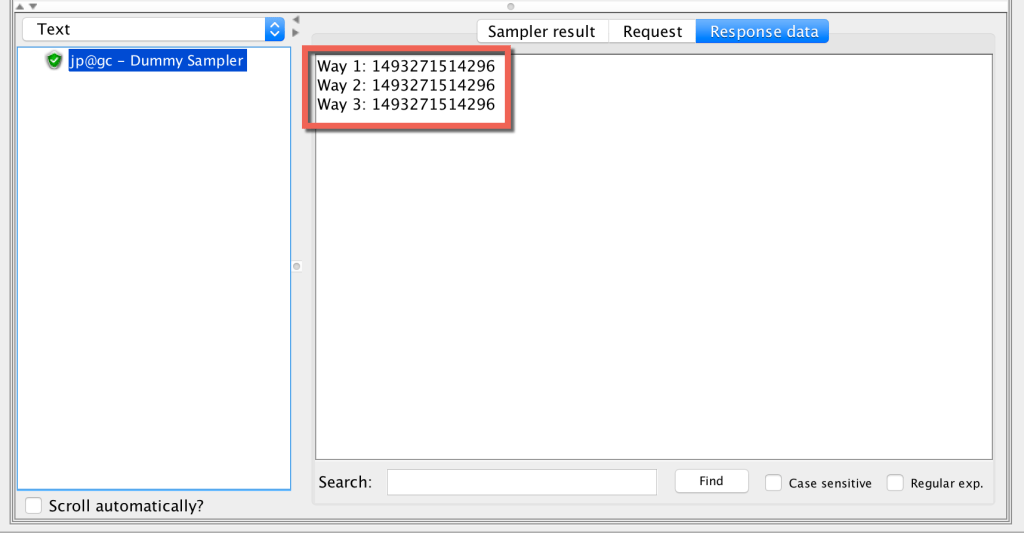Click the green shield success icon
Image resolution: width=1024 pixels, height=534 pixels.
[x=54, y=61]
